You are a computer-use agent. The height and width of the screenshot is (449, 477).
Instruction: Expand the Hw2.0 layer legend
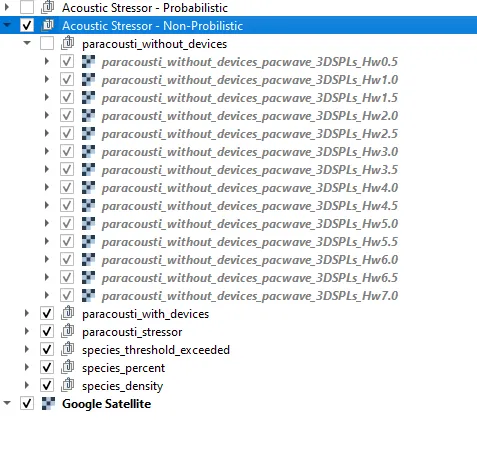(x=47, y=115)
